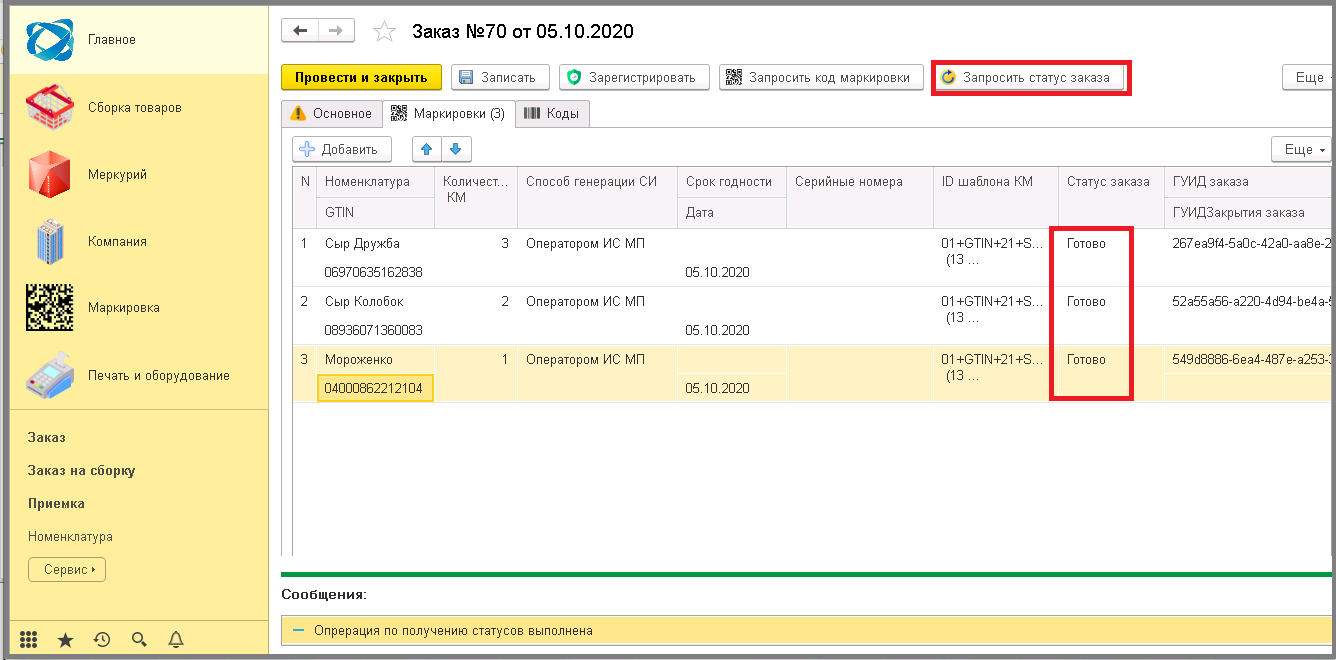1336x660 pixels.
Task: Click Провести и закрыть button
Action: [361, 77]
